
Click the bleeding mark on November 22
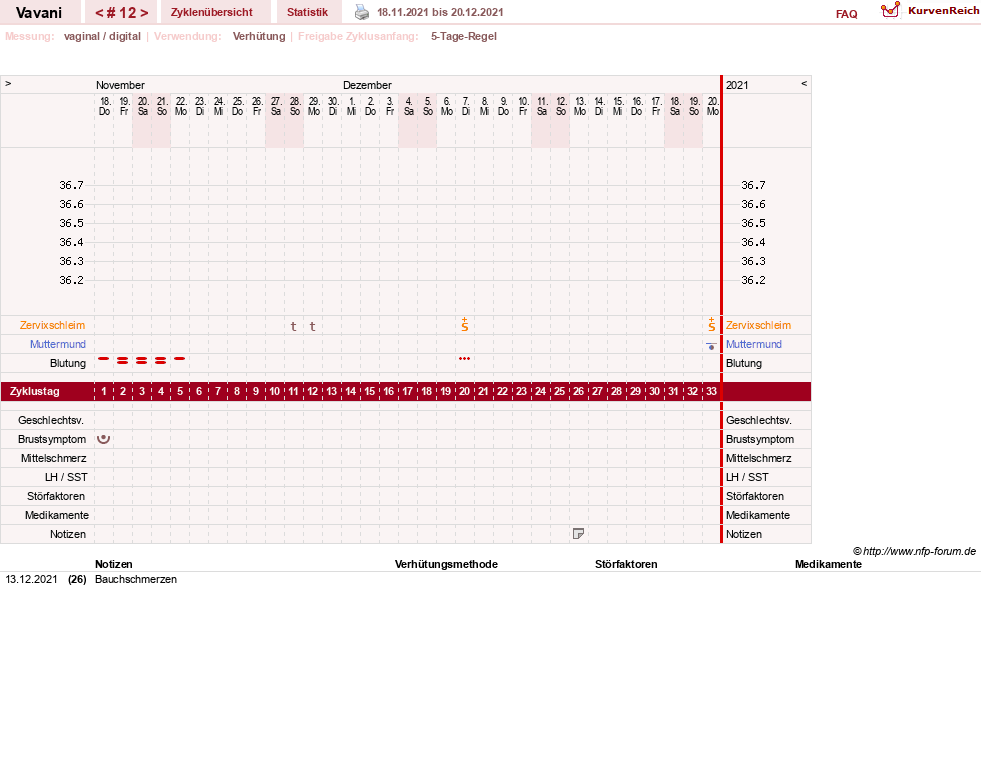[180, 358]
